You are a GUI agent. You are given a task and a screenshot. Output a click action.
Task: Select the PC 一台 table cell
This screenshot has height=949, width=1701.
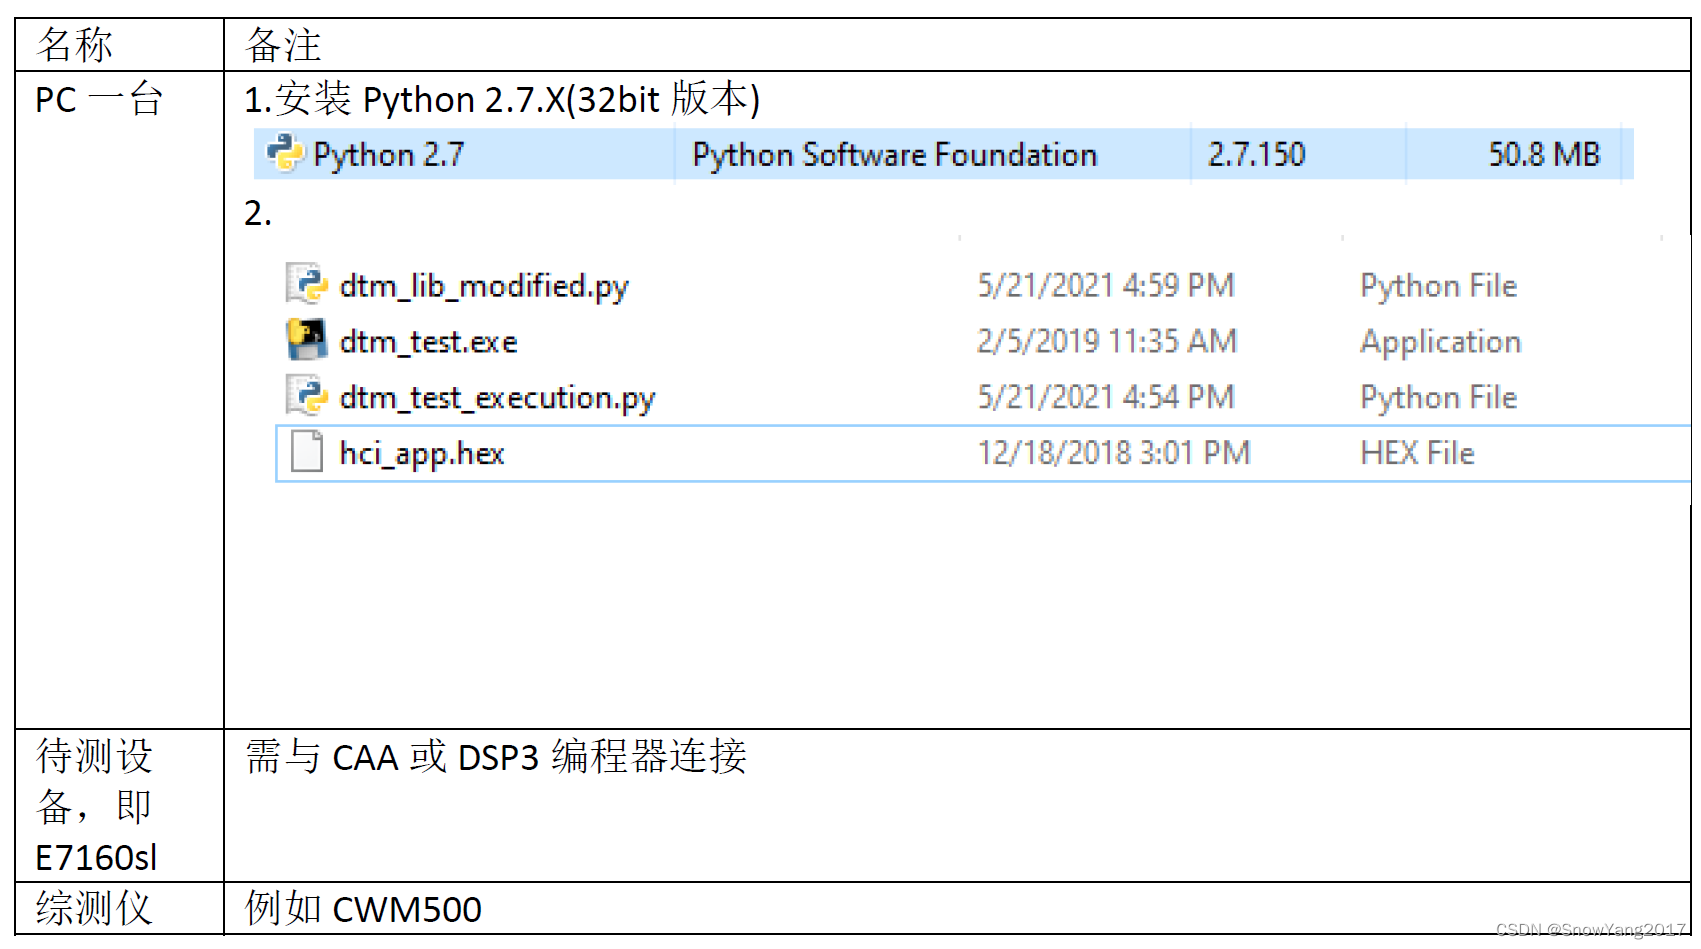[98, 99]
